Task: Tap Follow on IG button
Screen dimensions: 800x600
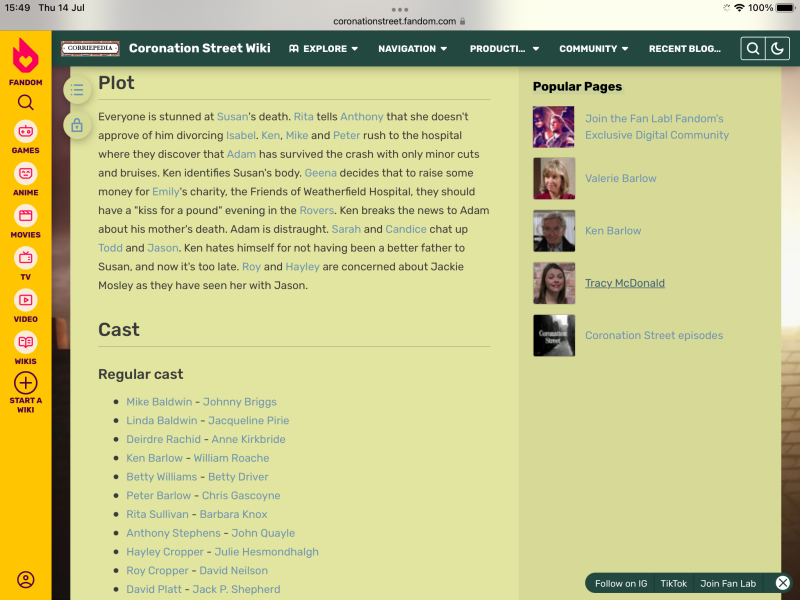Action: [621, 583]
